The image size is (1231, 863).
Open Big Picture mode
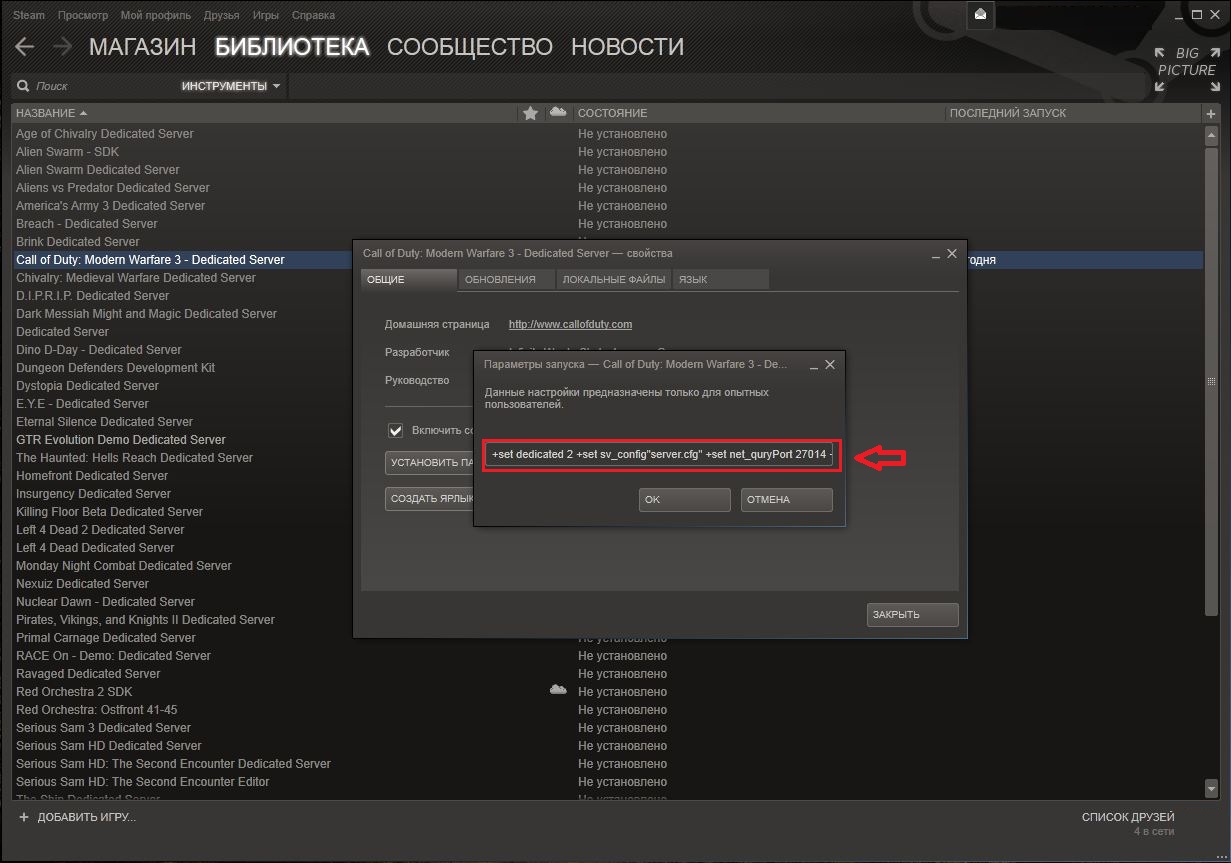click(x=1187, y=69)
